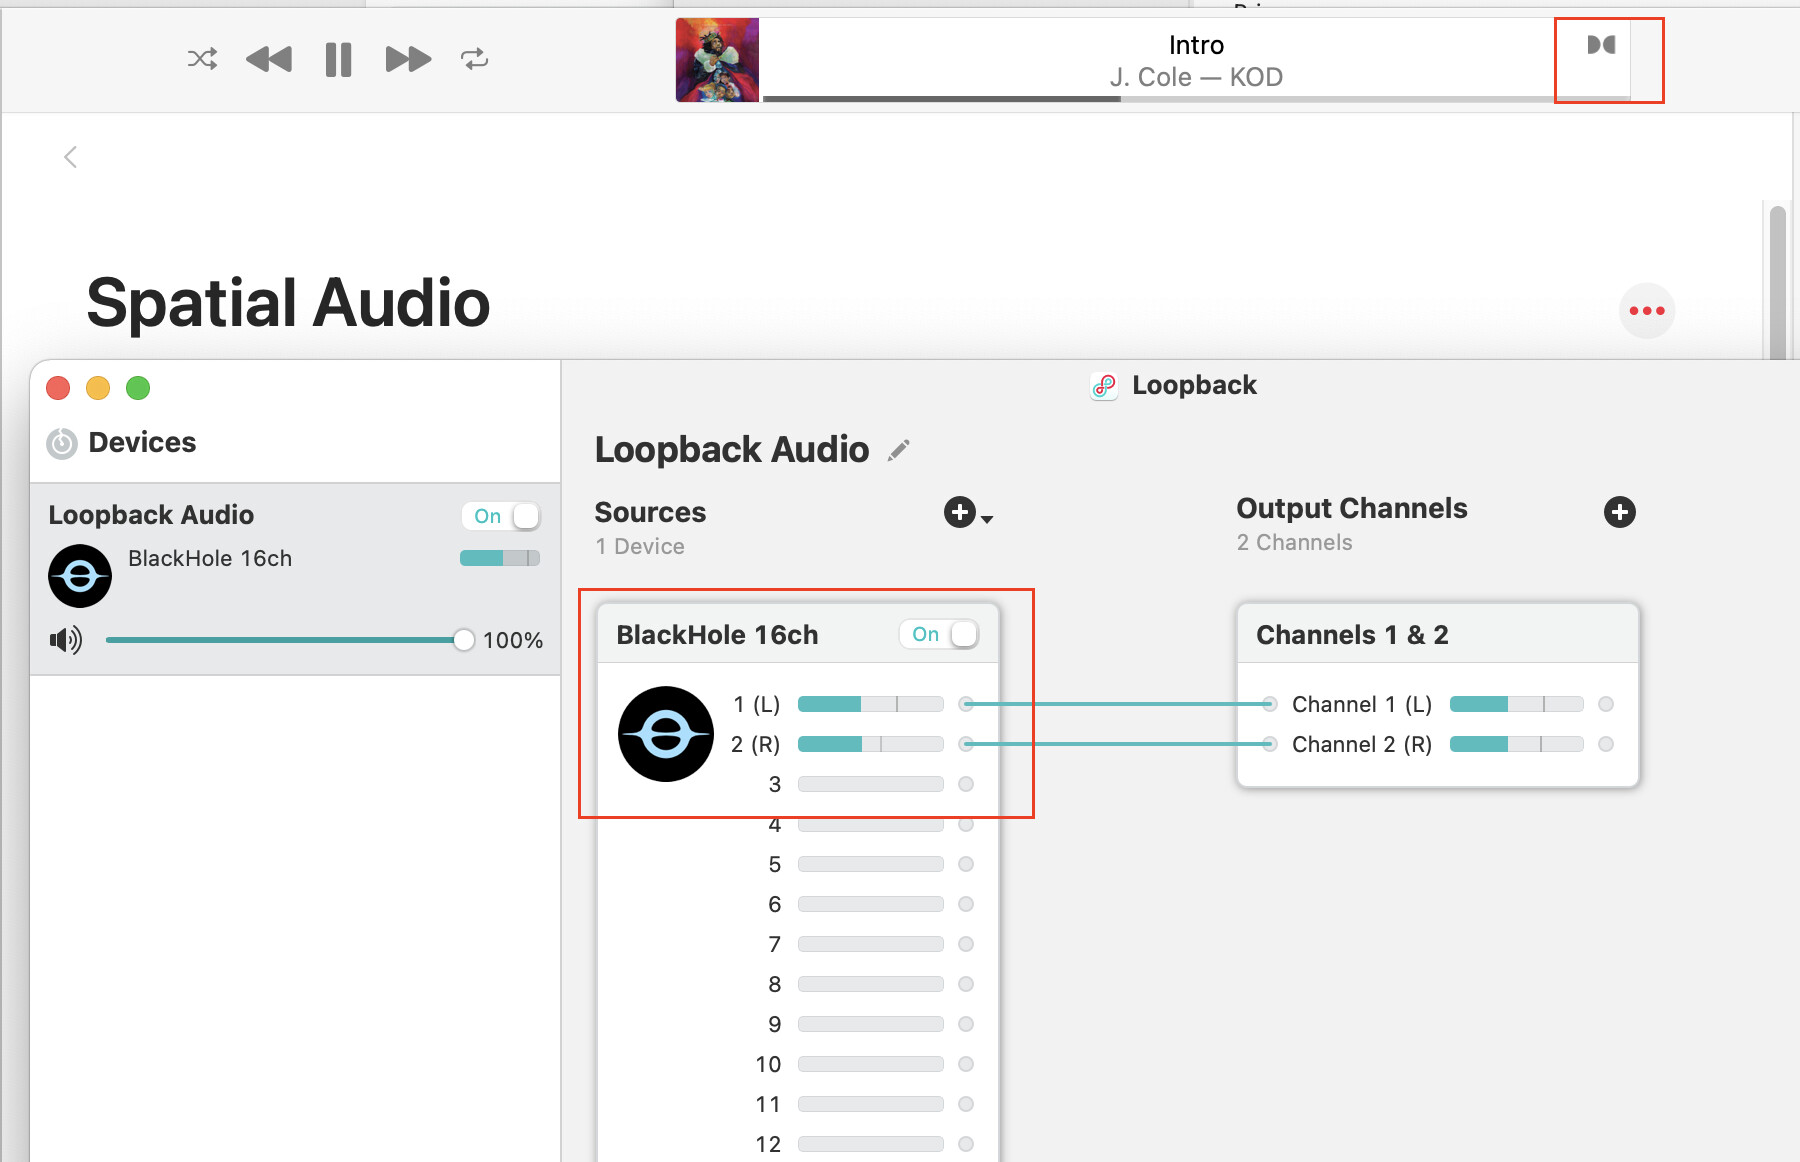Click Channel 2 (R) right-side connector
This screenshot has width=1800, height=1162.
coord(1606,744)
